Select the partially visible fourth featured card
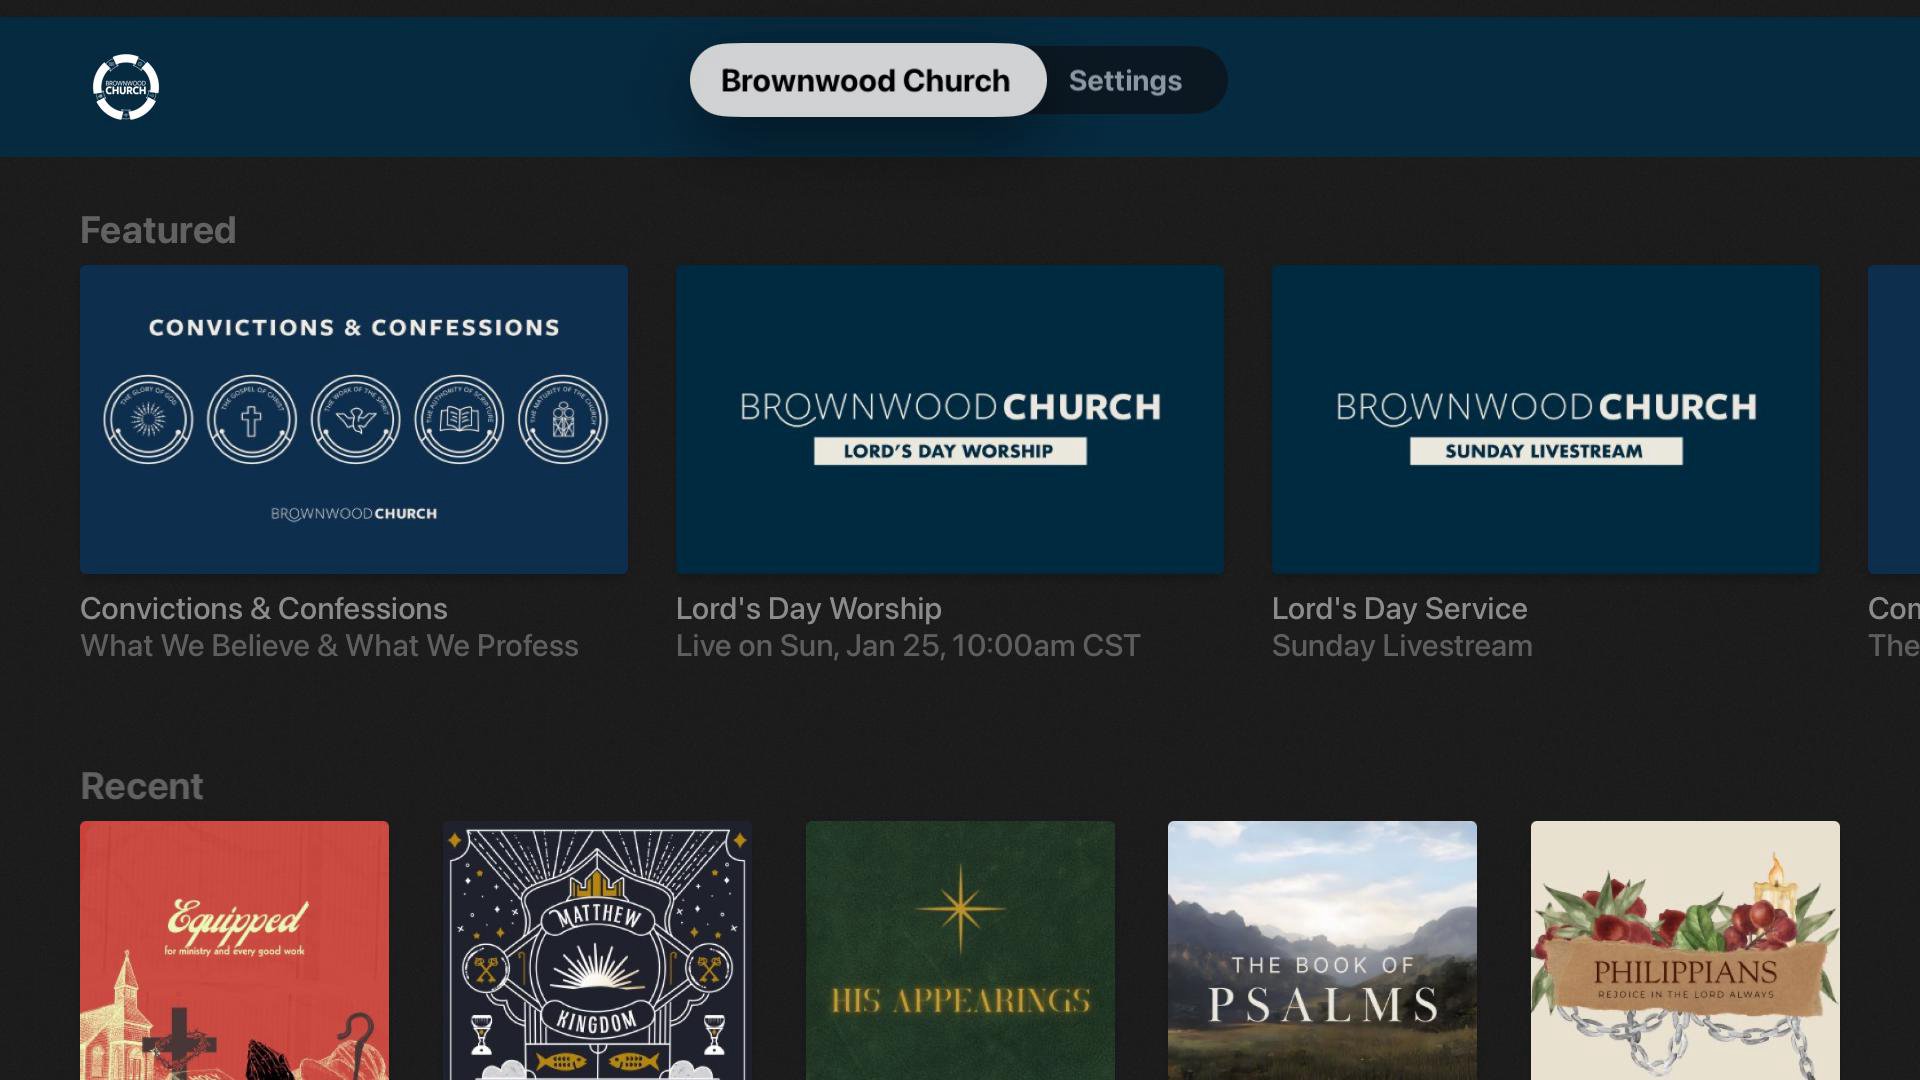1920x1080 pixels. [1894, 419]
